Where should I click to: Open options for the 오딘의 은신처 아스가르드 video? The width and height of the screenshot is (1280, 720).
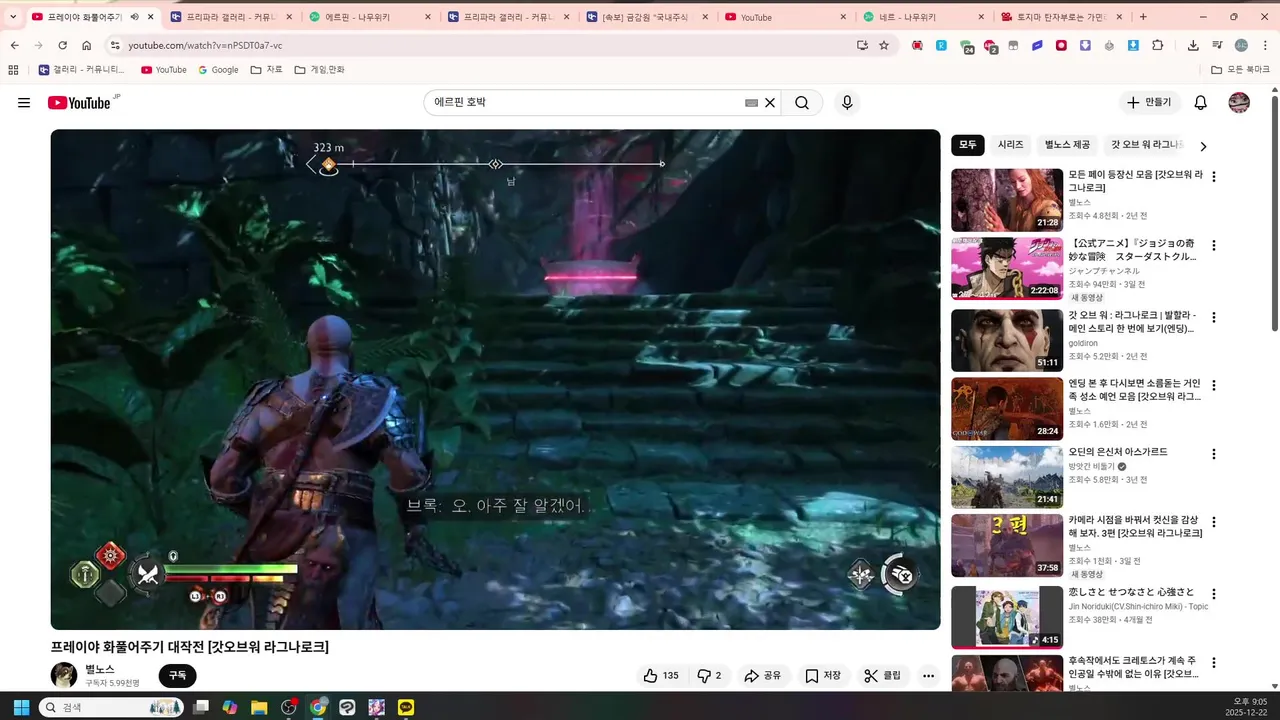click(1214, 454)
